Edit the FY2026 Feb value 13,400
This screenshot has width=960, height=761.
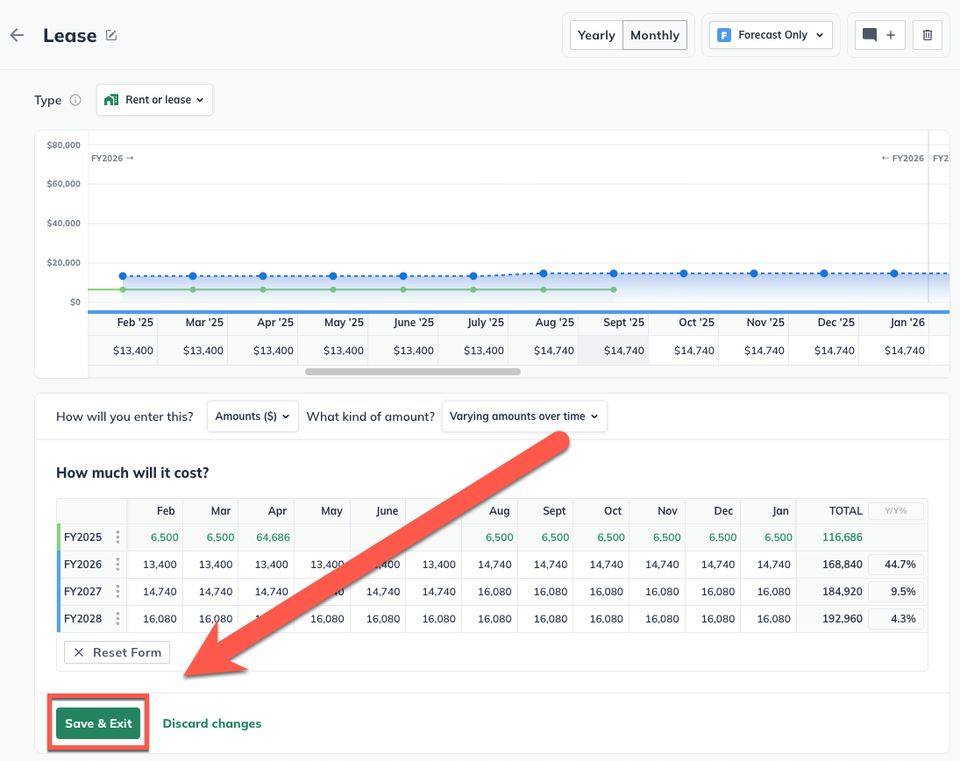pos(155,564)
